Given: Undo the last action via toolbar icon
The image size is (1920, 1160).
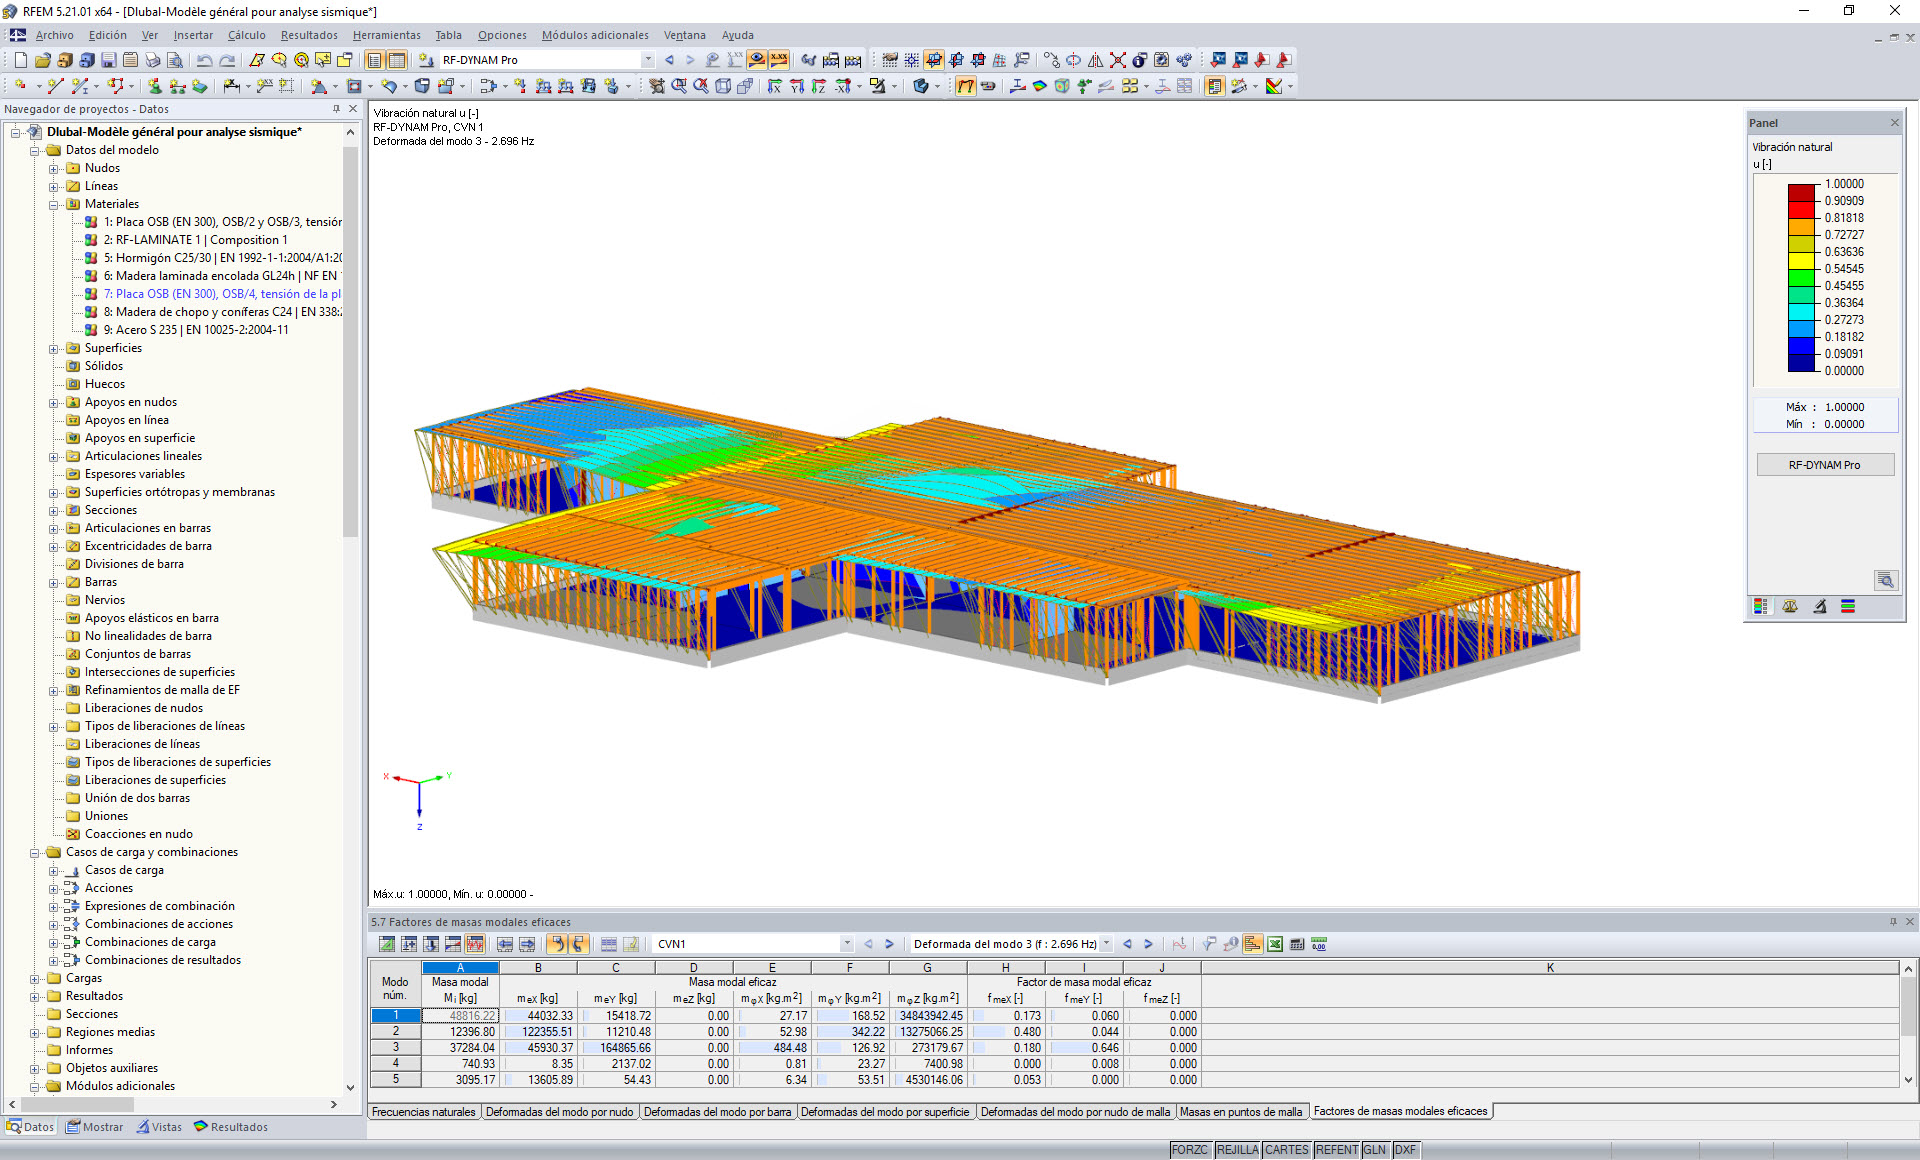Looking at the screenshot, I should pyautogui.click(x=206, y=60).
